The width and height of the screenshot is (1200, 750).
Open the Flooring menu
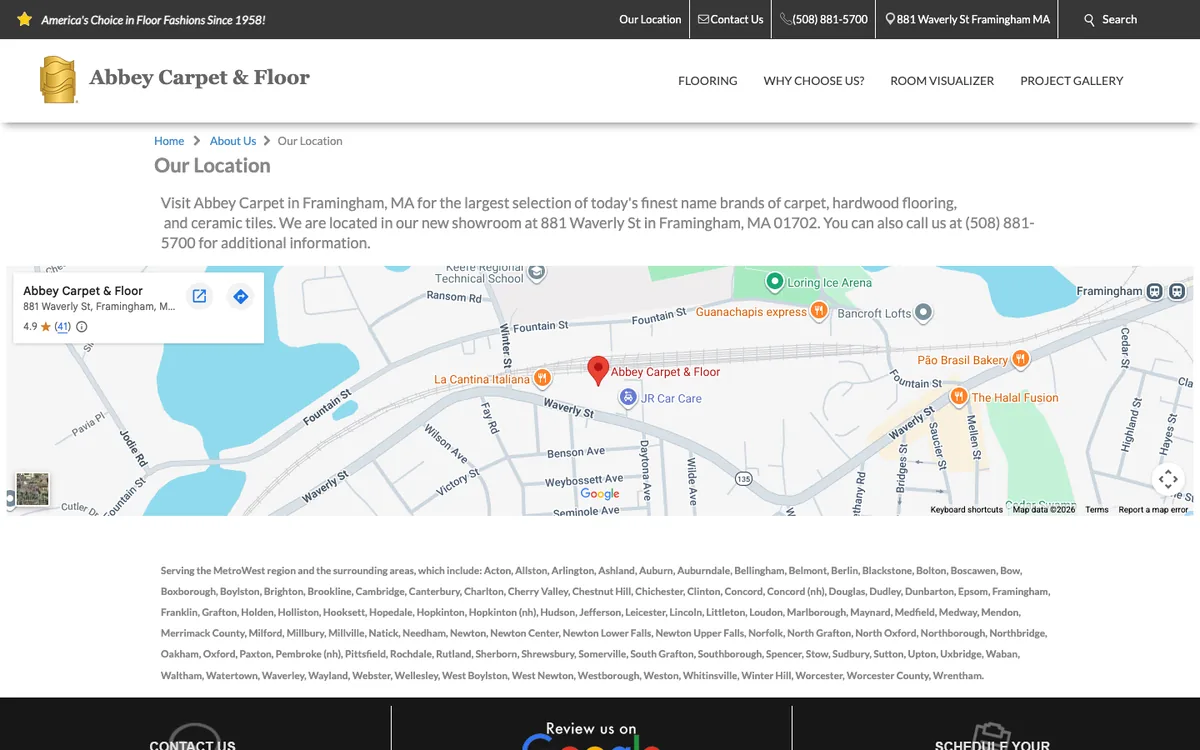tap(708, 81)
